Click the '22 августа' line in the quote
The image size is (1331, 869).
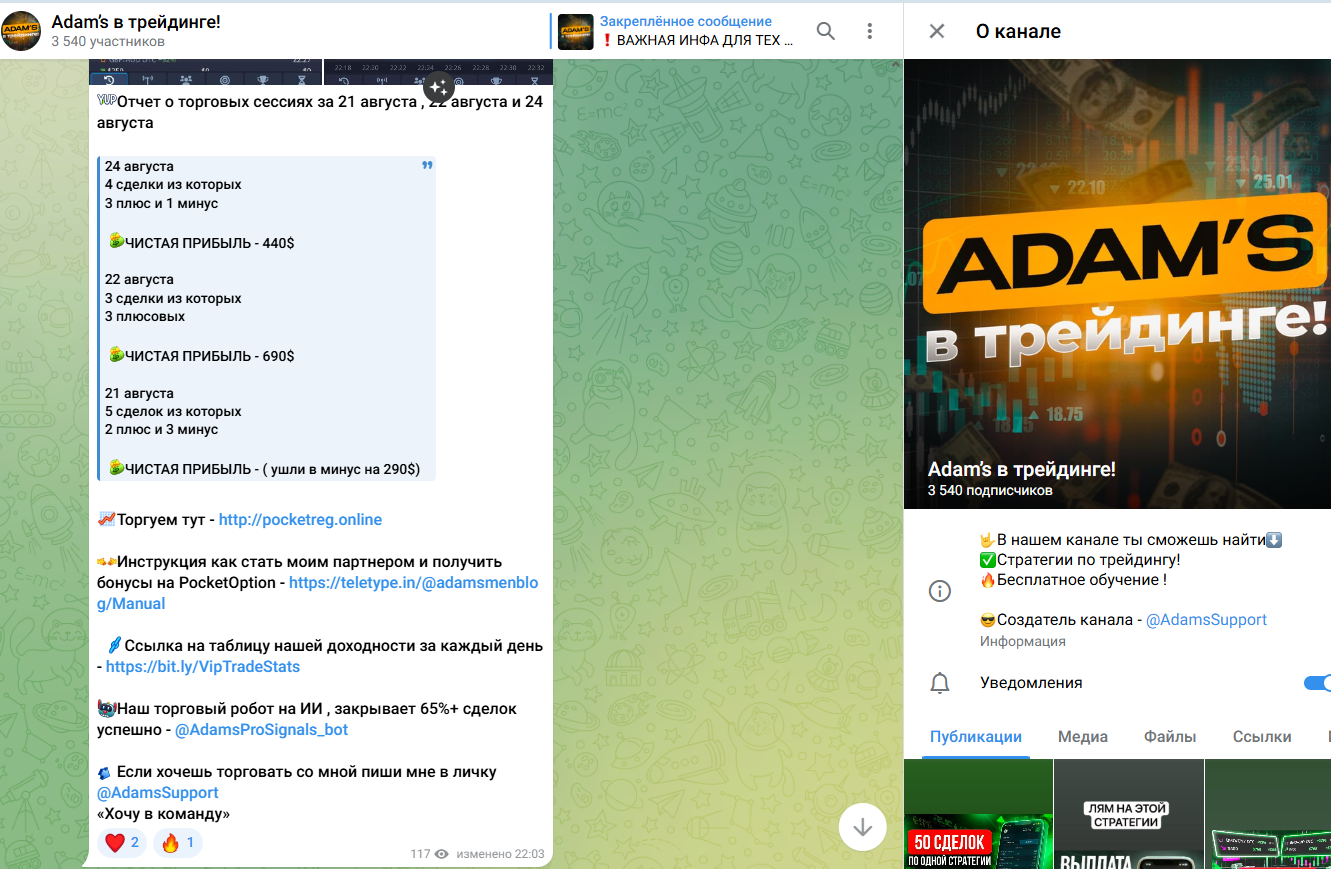tap(139, 279)
